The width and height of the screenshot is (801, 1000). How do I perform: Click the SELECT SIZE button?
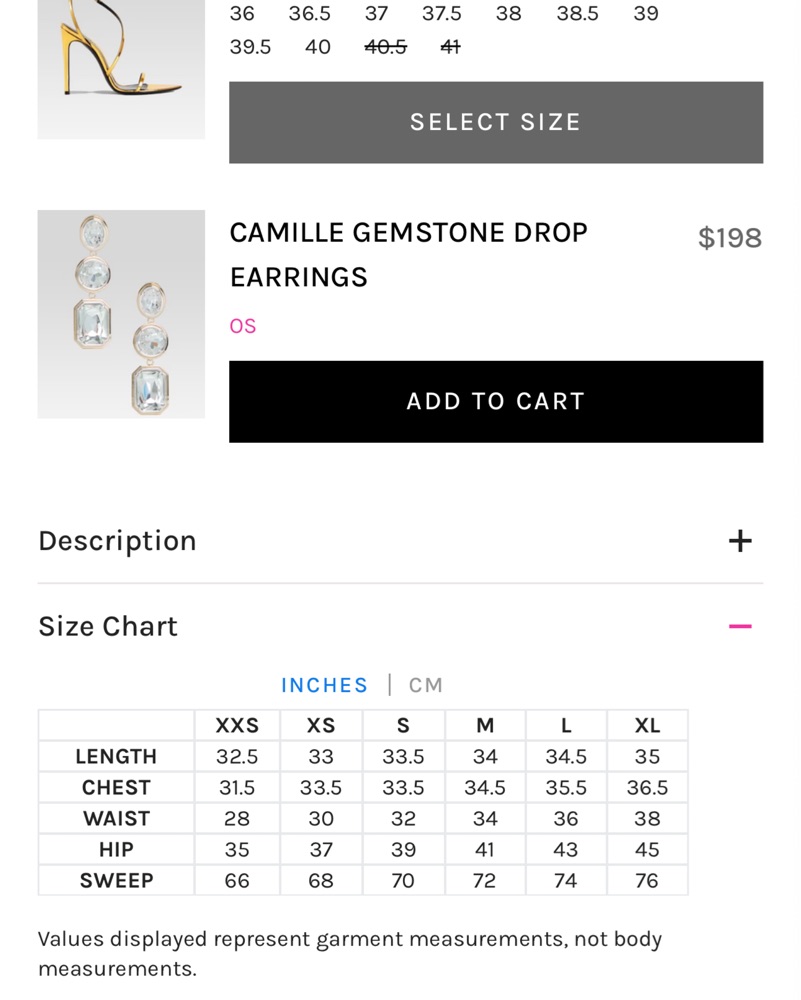495,122
